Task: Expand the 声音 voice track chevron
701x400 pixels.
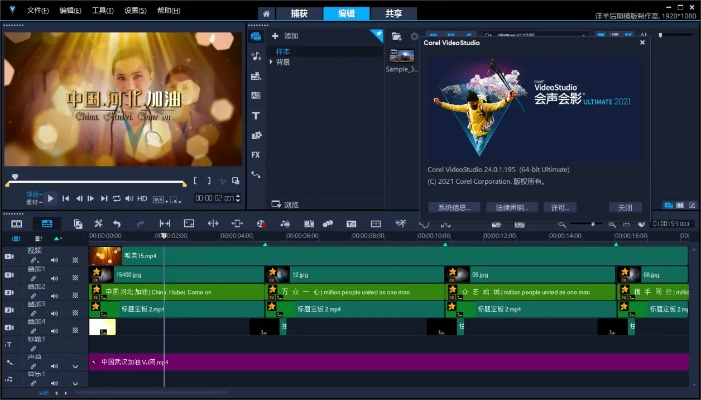Action: click(x=75, y=366)
